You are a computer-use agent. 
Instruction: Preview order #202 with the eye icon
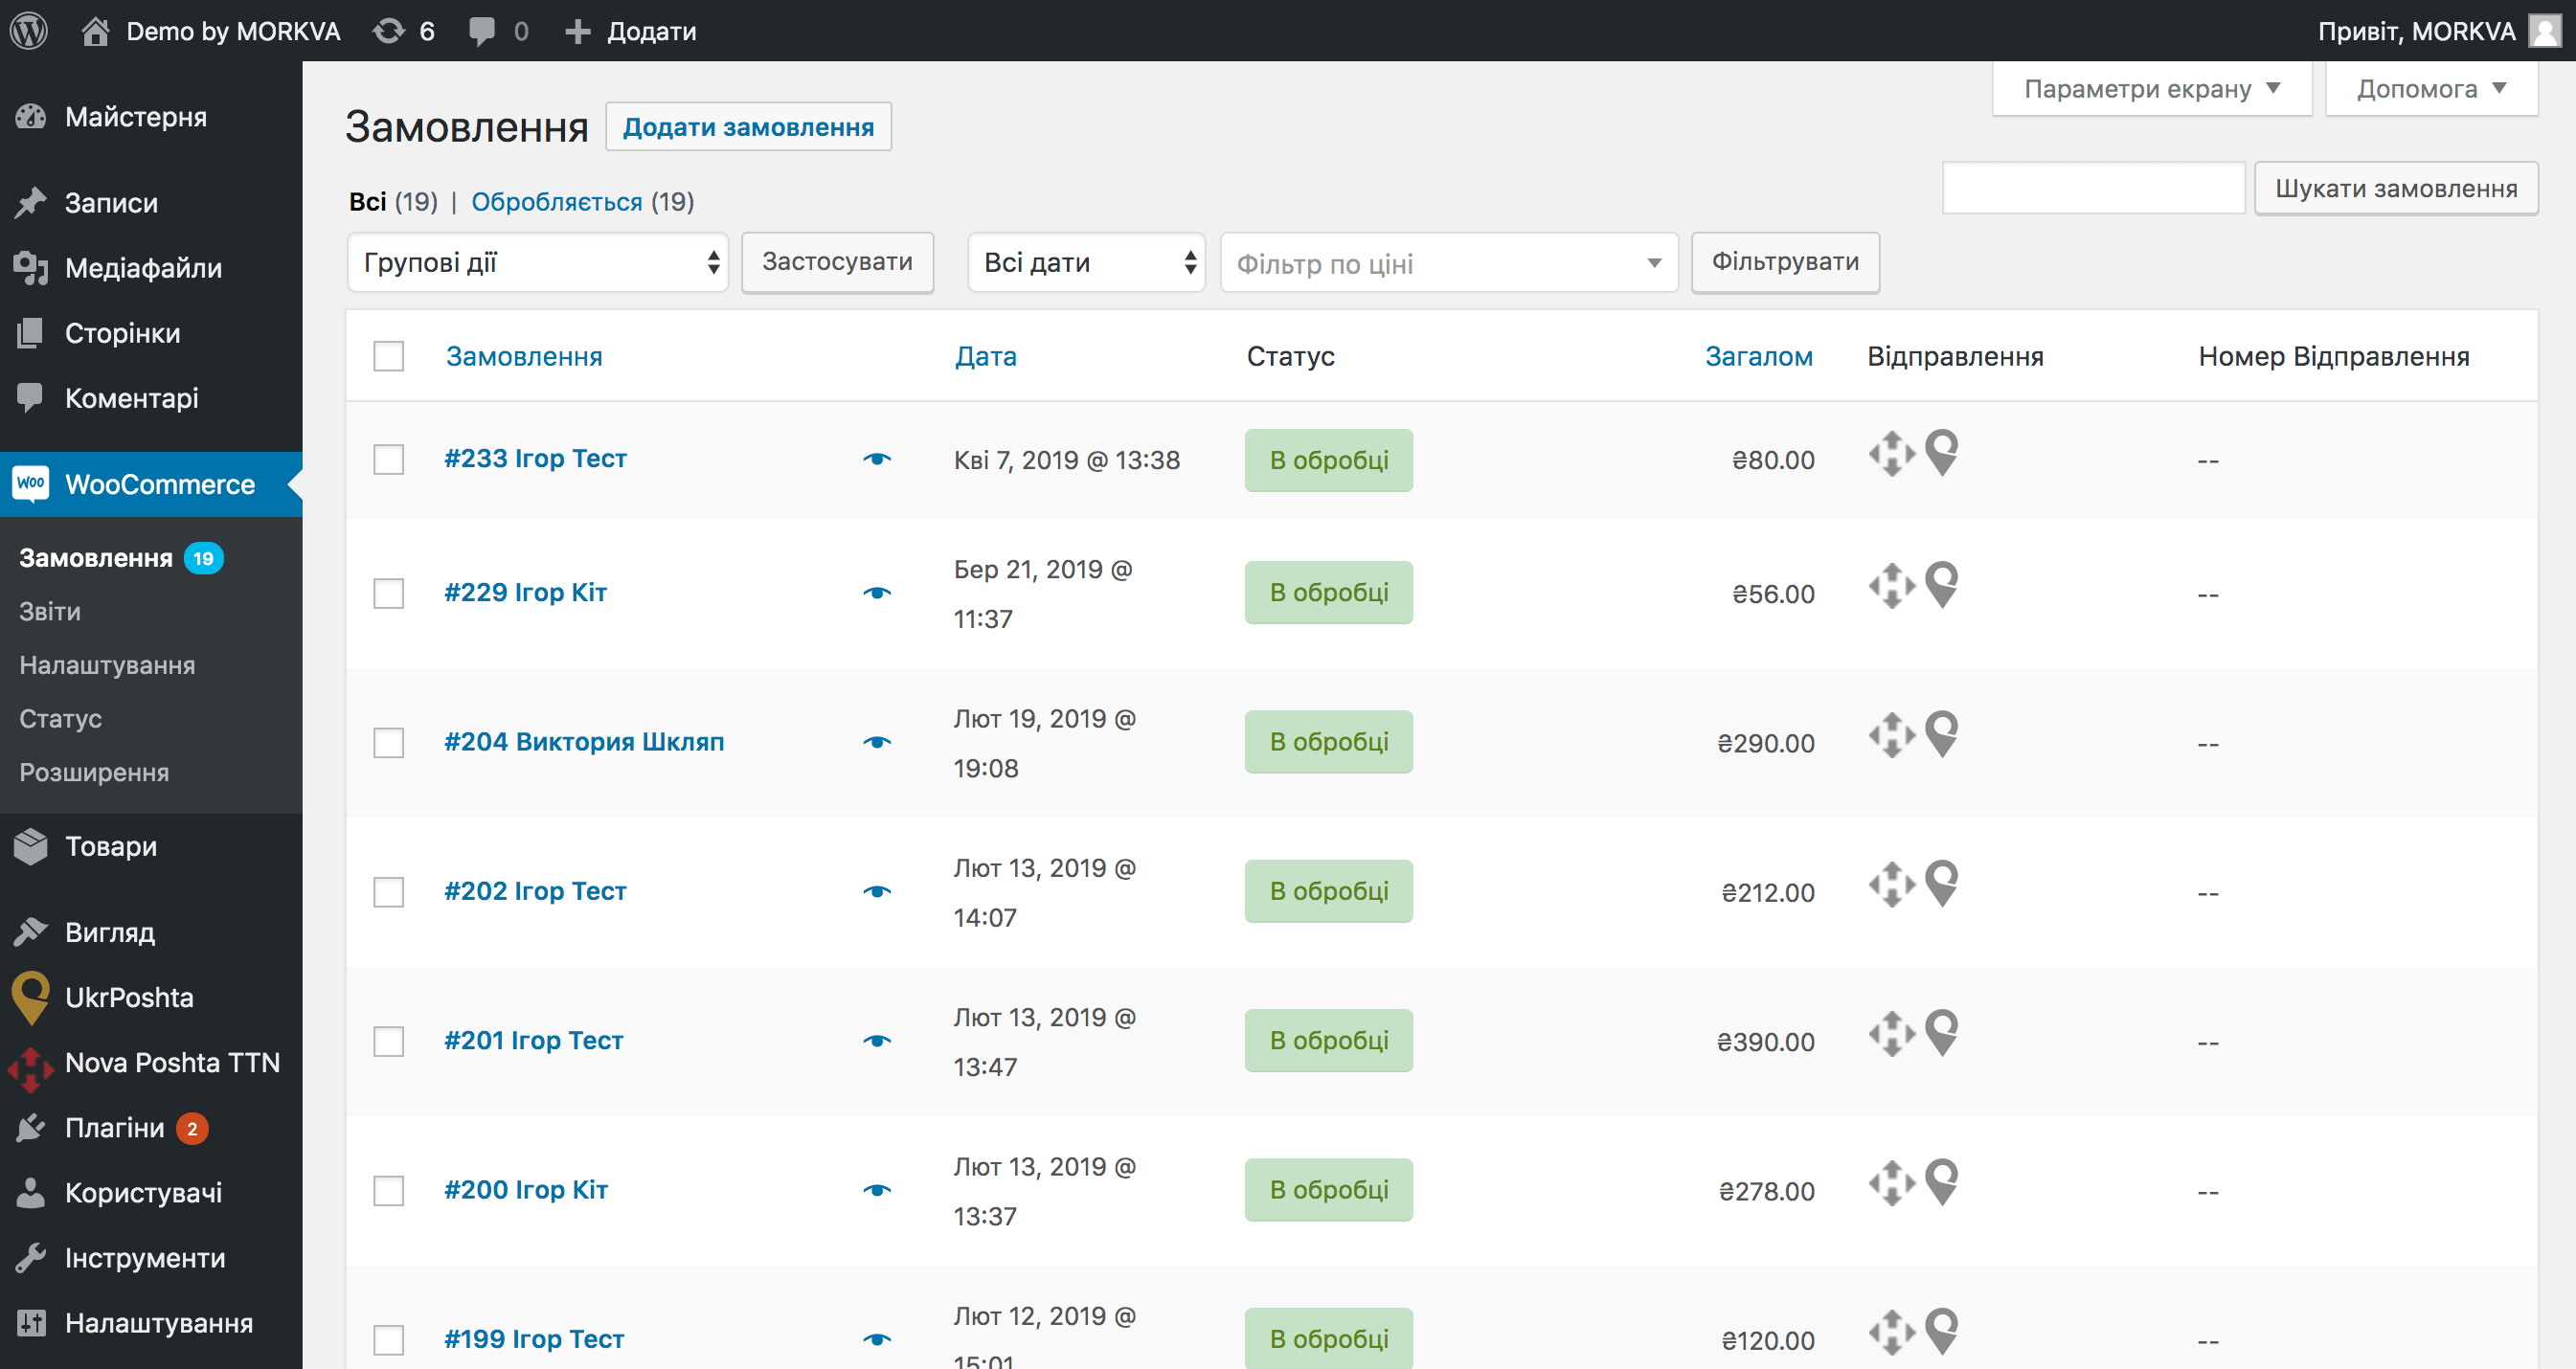877,891
